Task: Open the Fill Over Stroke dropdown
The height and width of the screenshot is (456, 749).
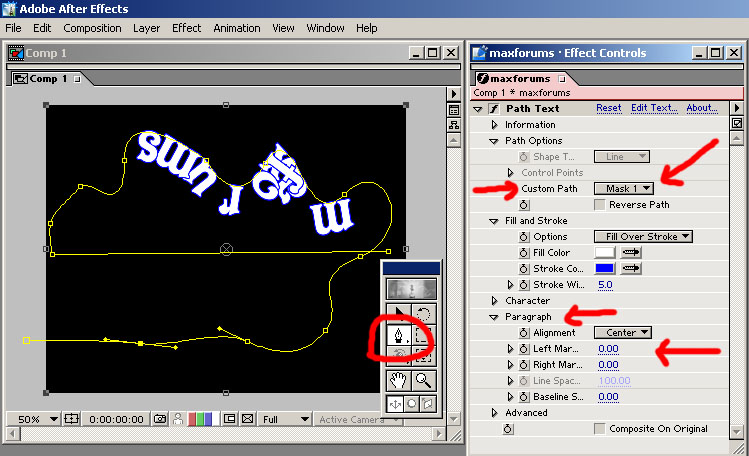Action: pyautogui.click(x=643, y=236)
